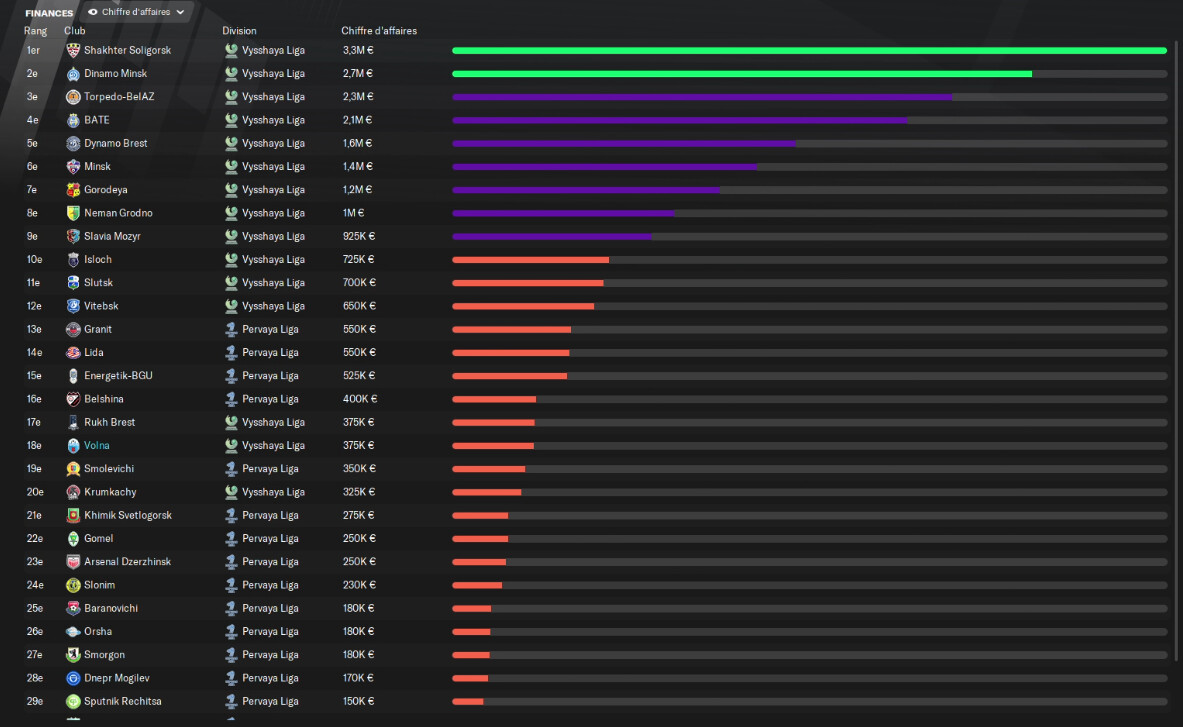Click the green revenue bar for Shakhter Soligorsk

(810, 51)
